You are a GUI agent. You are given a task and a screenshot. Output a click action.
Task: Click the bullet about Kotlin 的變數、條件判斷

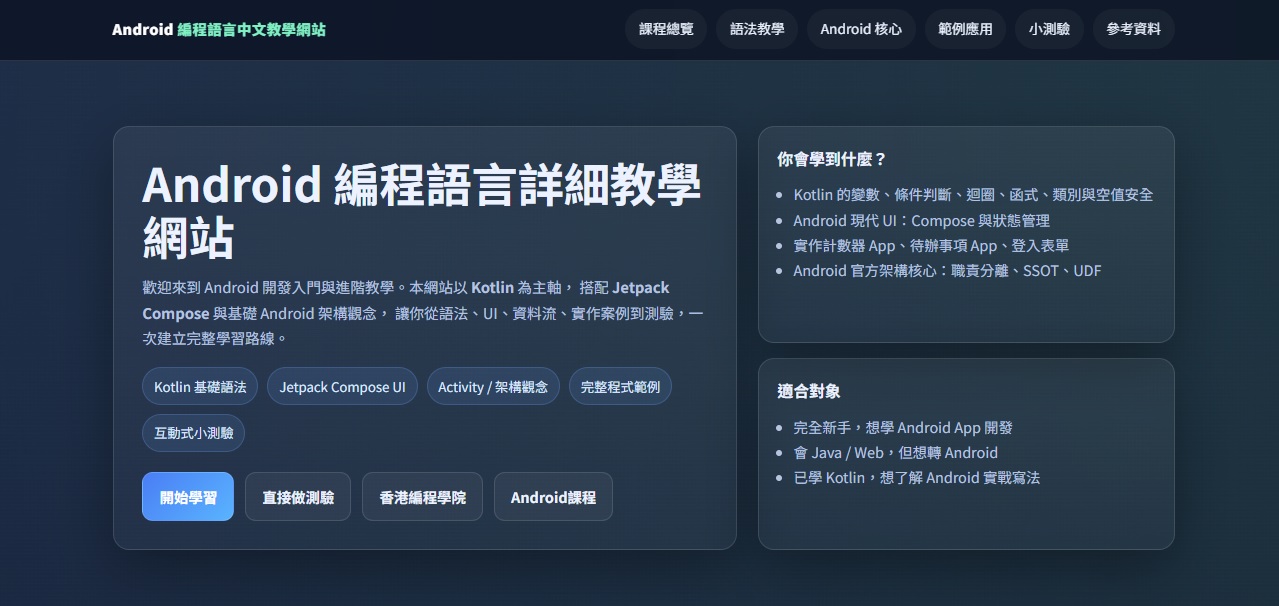point(973,195)
